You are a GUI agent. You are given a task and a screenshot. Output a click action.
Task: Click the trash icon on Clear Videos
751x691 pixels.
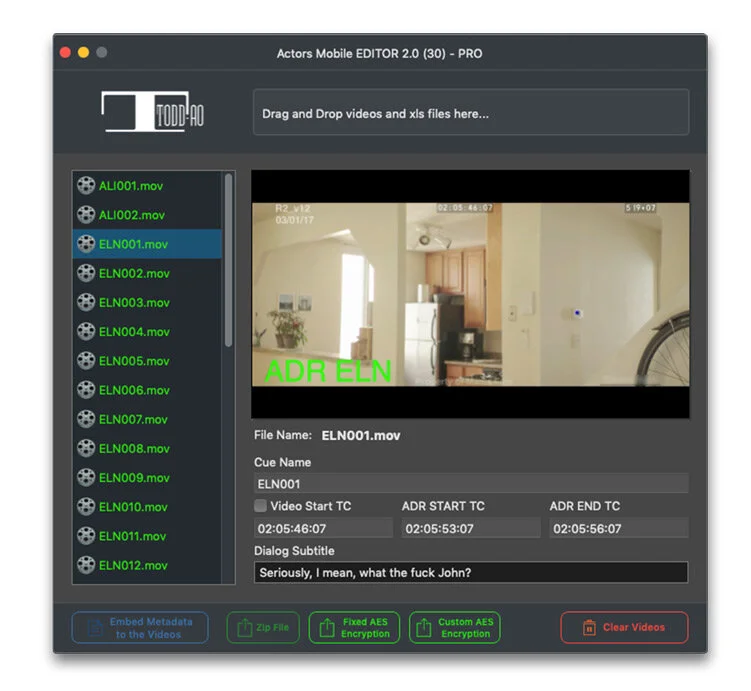[589, 627]
